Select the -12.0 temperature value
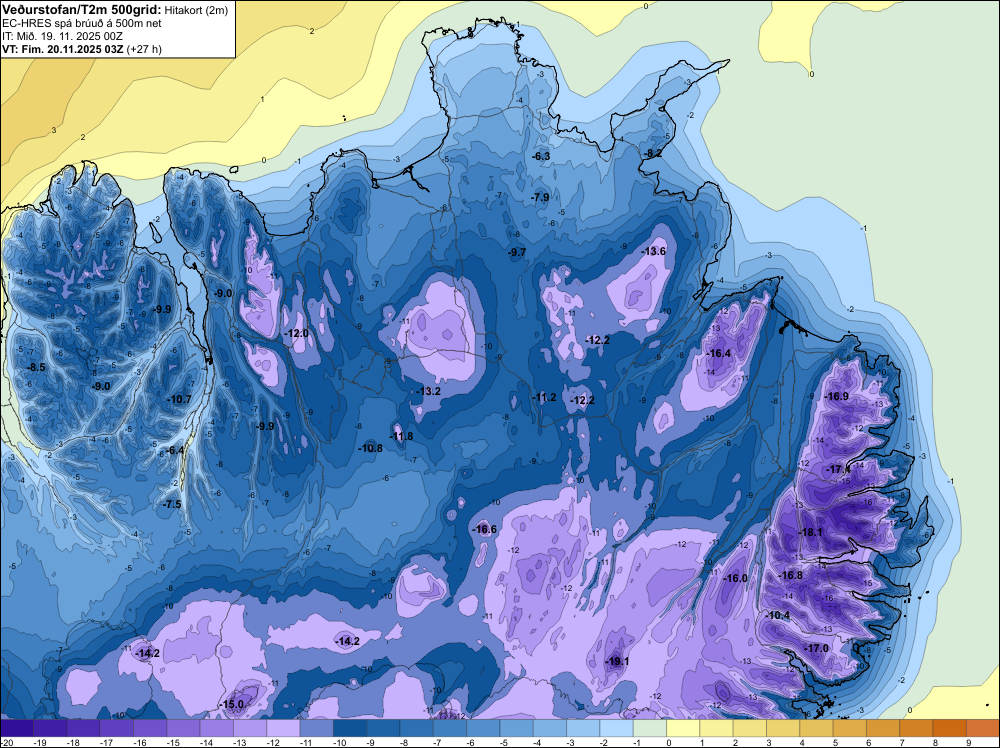The image size is (1000, 748). (296, 333)
